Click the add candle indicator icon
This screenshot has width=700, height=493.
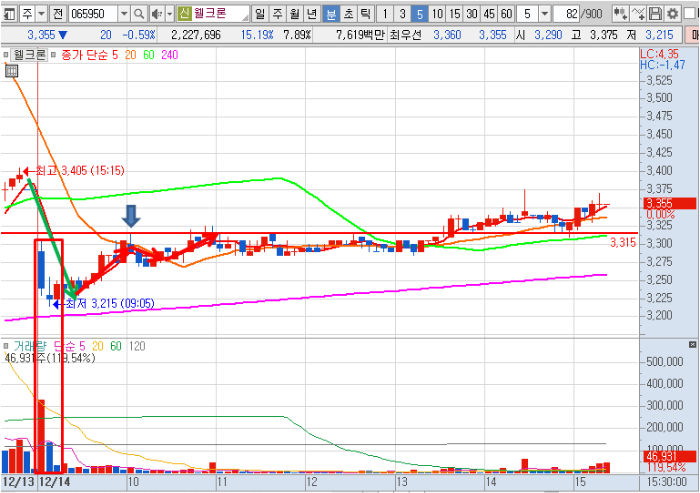click(620, 14)
